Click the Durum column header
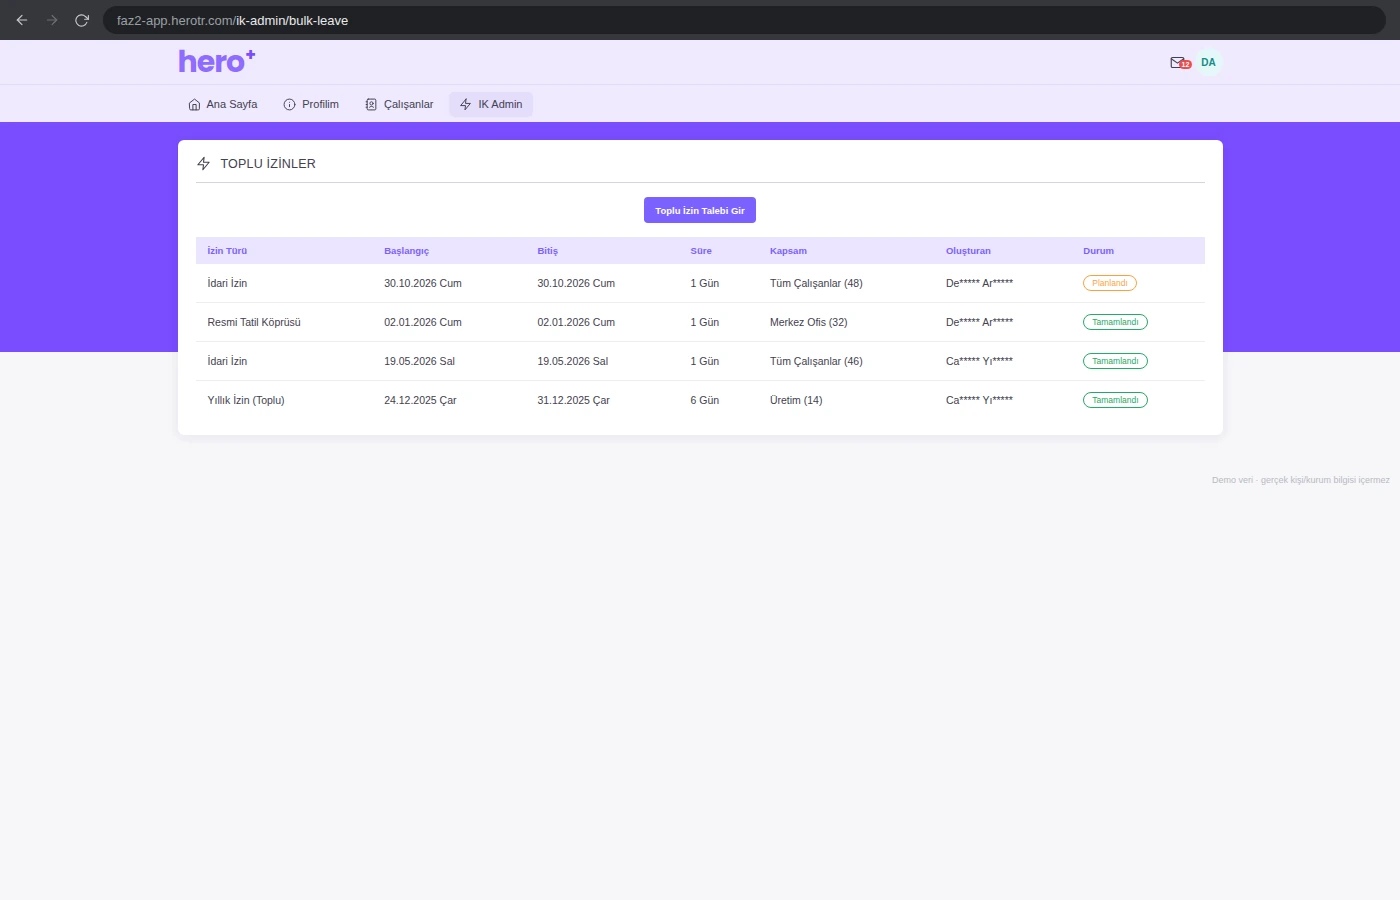This screenshot has height=900, width=1400. pos(1098,251)
